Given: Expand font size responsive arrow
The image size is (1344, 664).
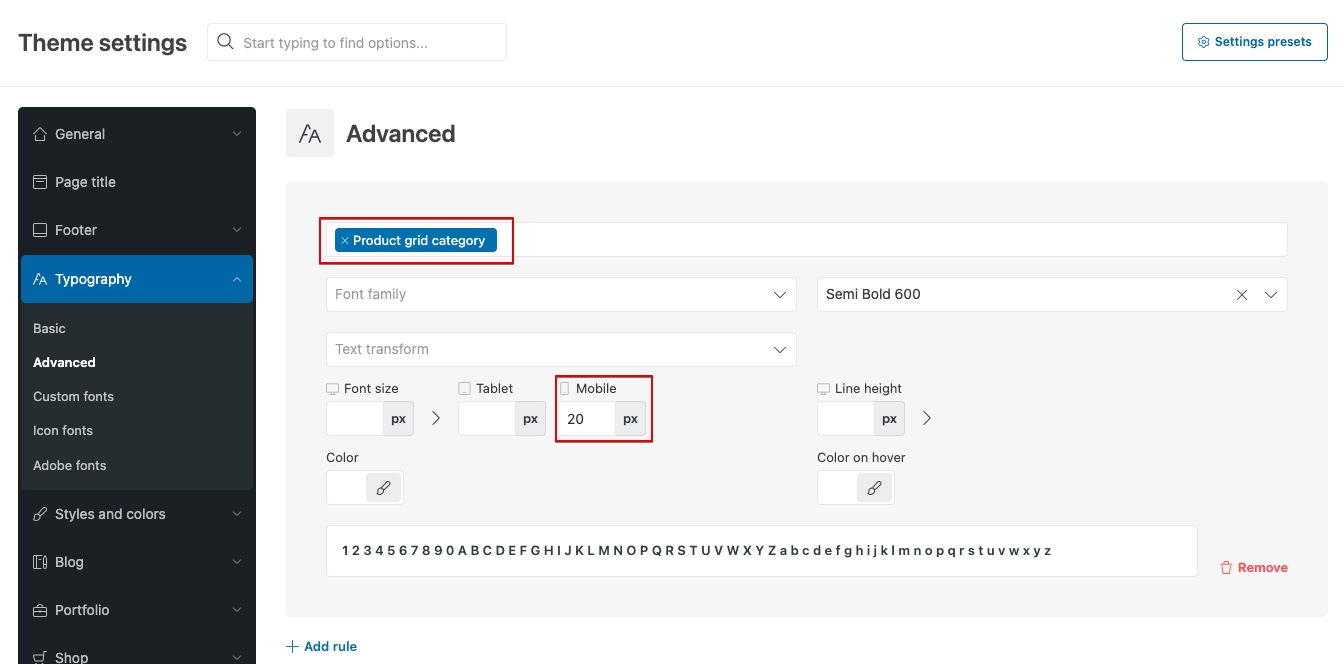Looking at the screenshot, I should click(436, 419).
